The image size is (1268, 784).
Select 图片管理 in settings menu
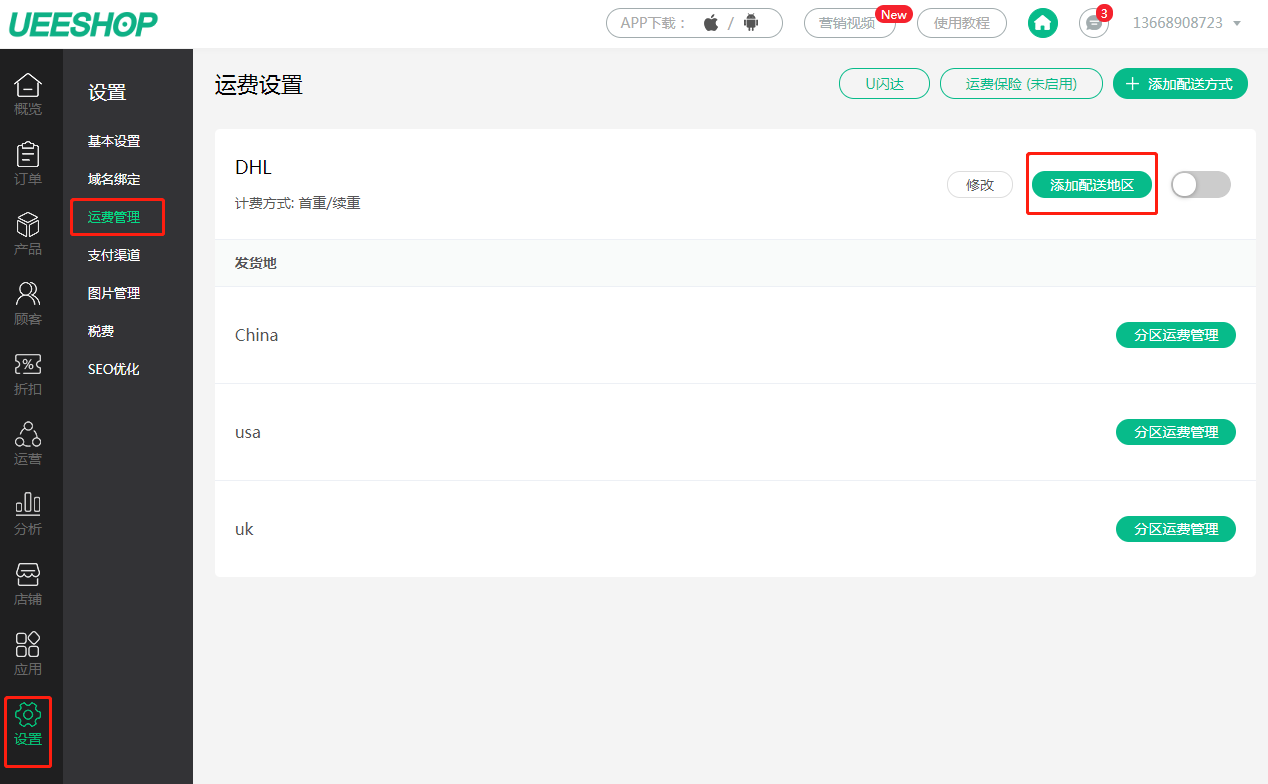tap(114, 294)
